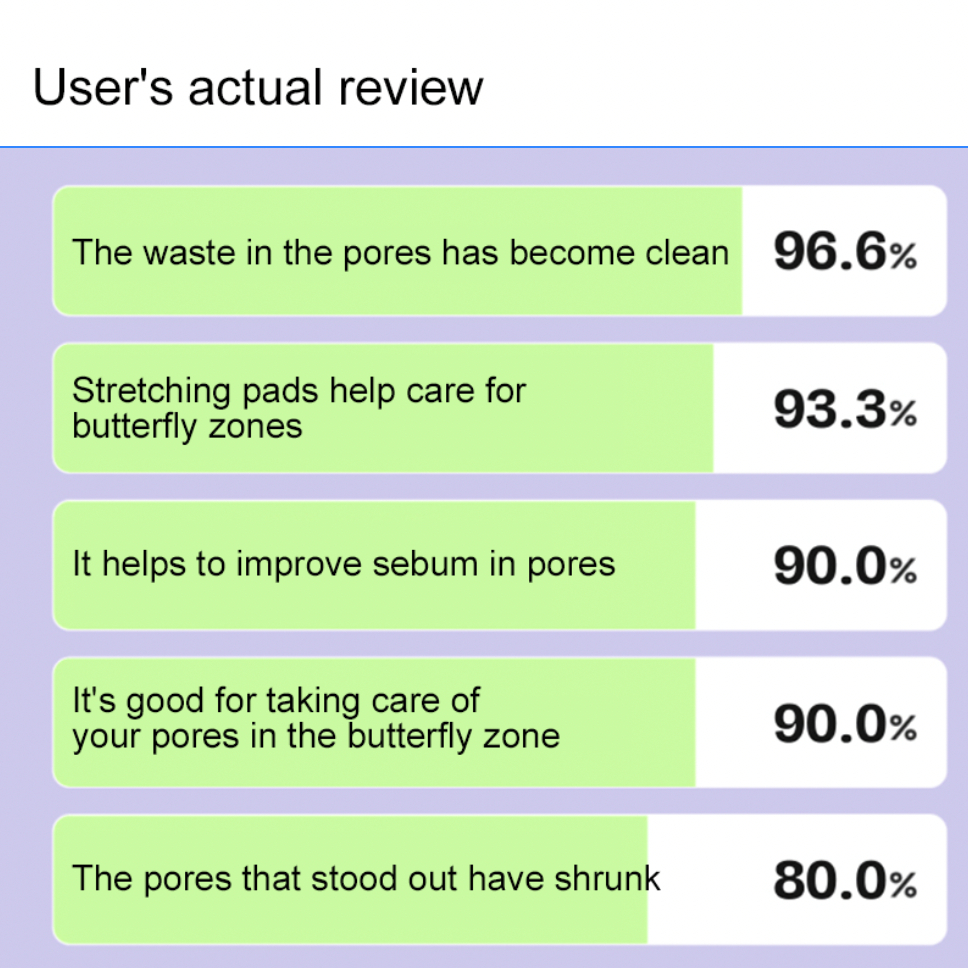Click the percent symbol beside 96.6
This screenshot has height=968, width=968.
(x=903, y=256)
